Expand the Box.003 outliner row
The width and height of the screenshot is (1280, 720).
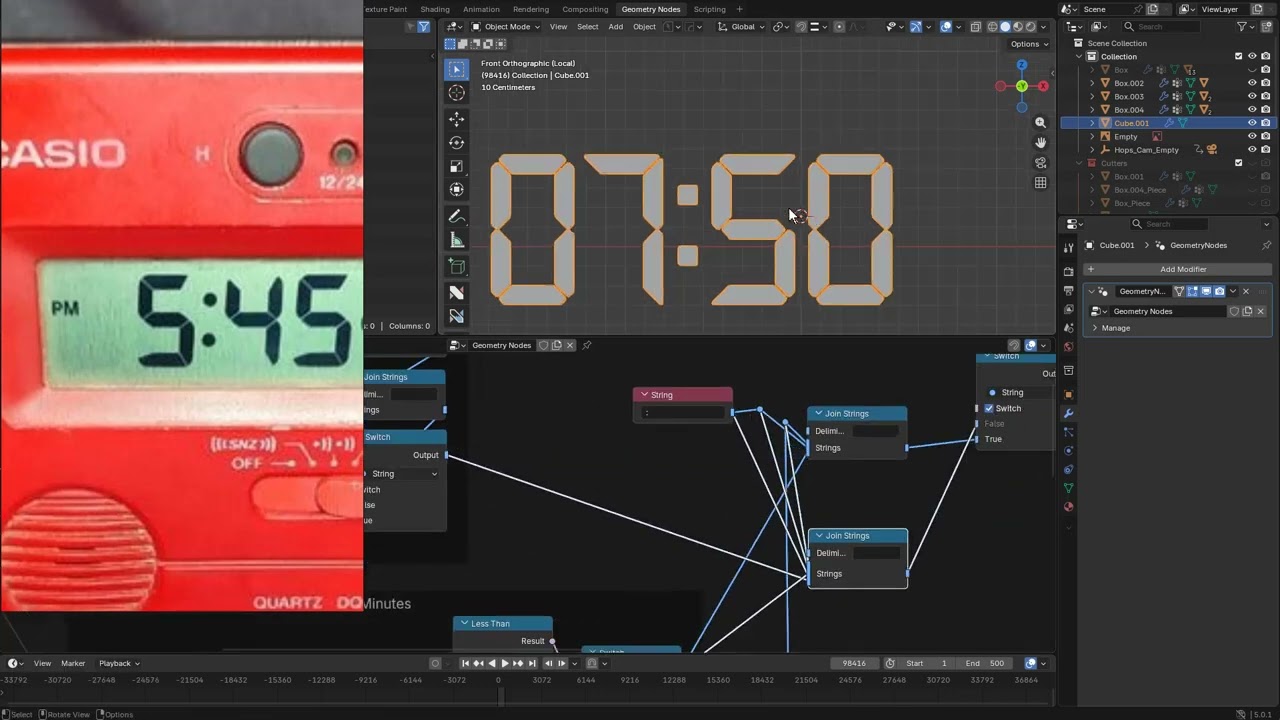tap(1092, 96)
